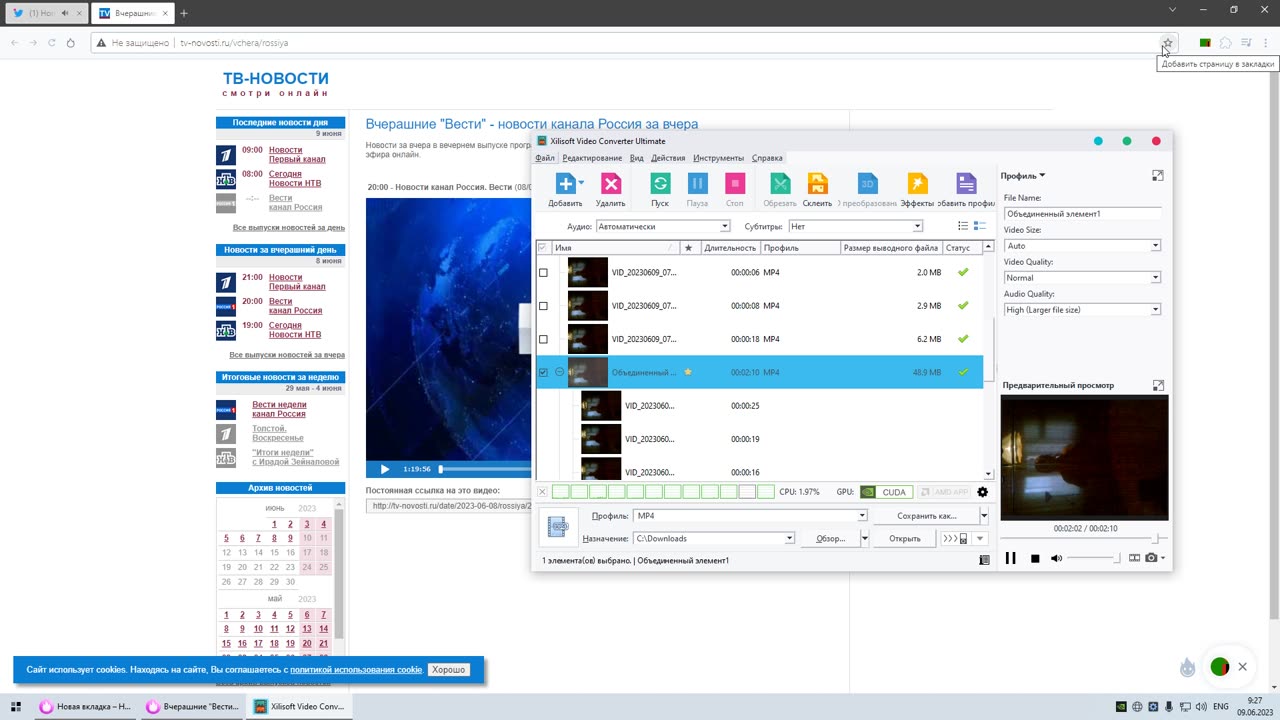The height and width of the screenshot is (720, 1280).
Task: Toggle the select-all checkbox in list header
Action: tap(543, 247)
